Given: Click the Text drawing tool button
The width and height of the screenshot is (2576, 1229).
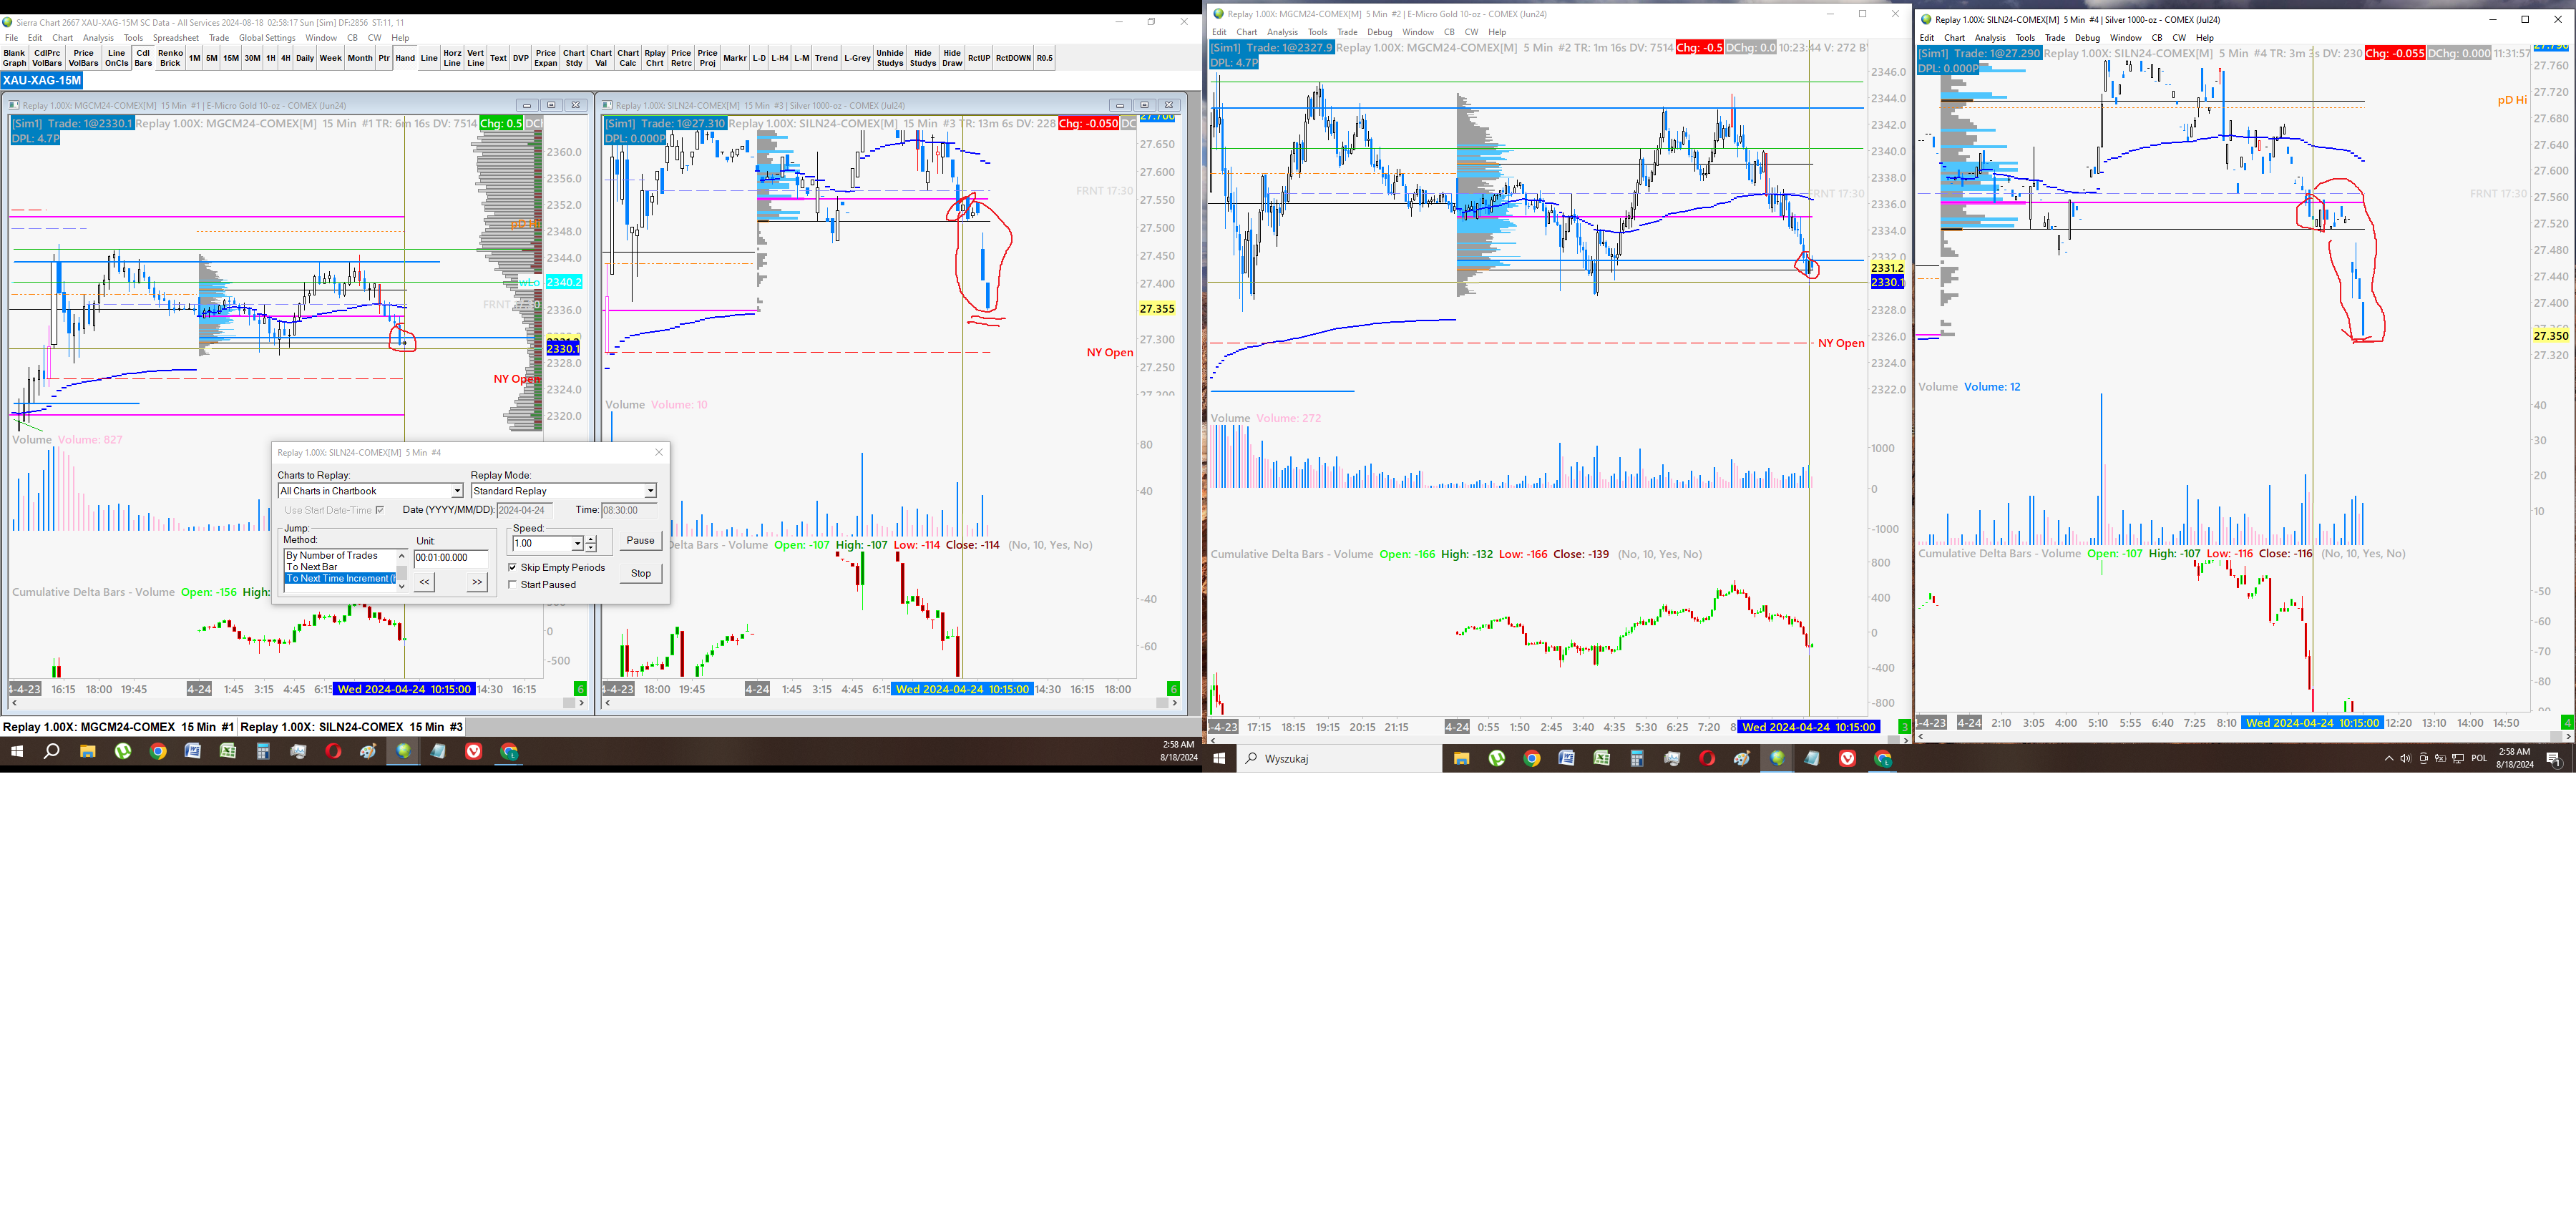Looking at the screenshot, I should point(498,58).
